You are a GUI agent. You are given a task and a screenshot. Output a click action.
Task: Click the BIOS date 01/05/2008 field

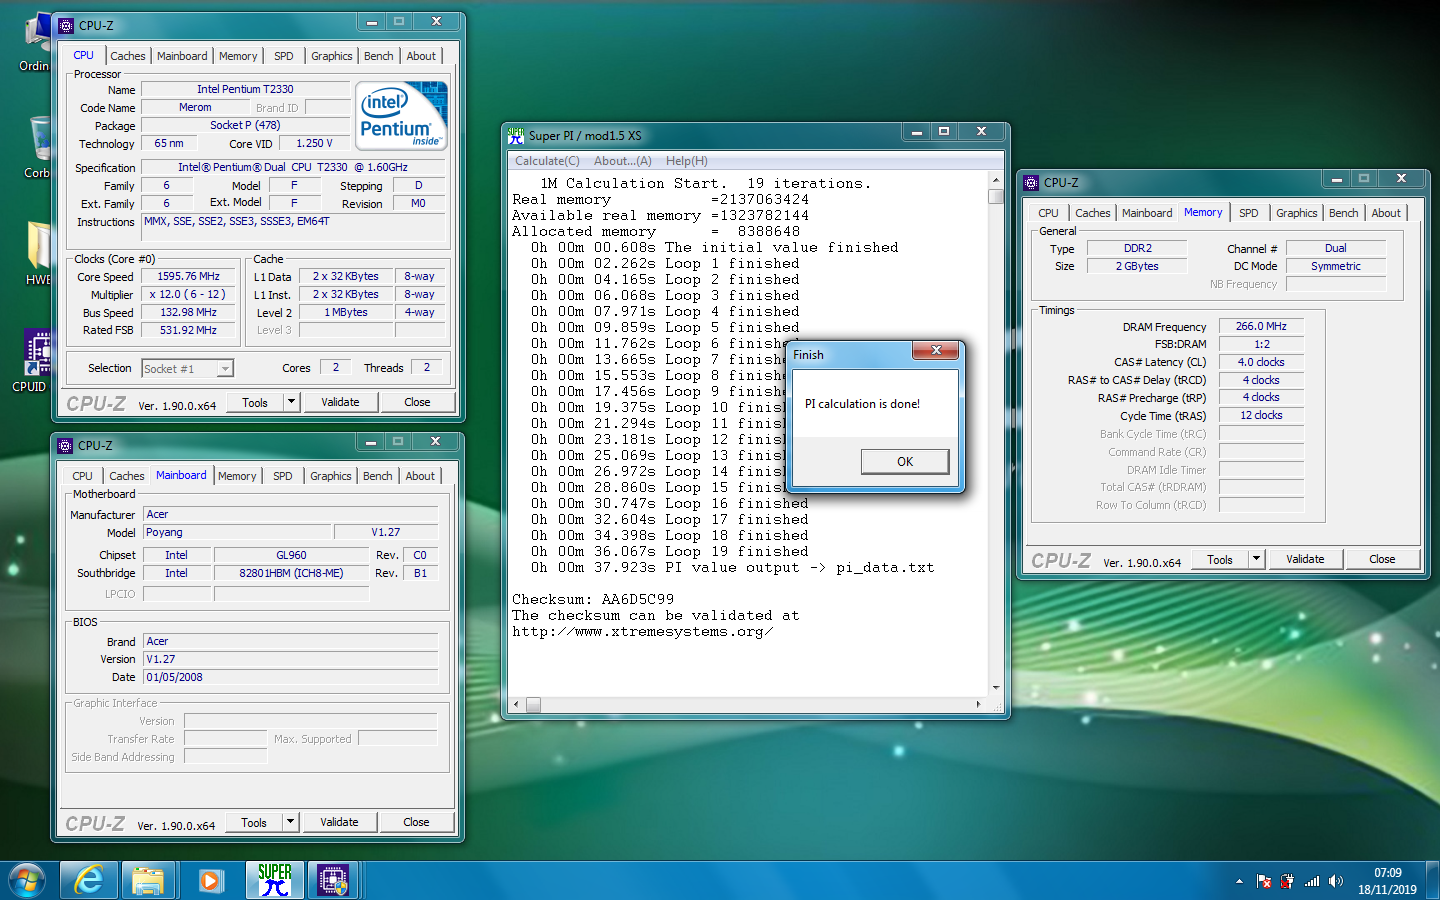[291, 677]
